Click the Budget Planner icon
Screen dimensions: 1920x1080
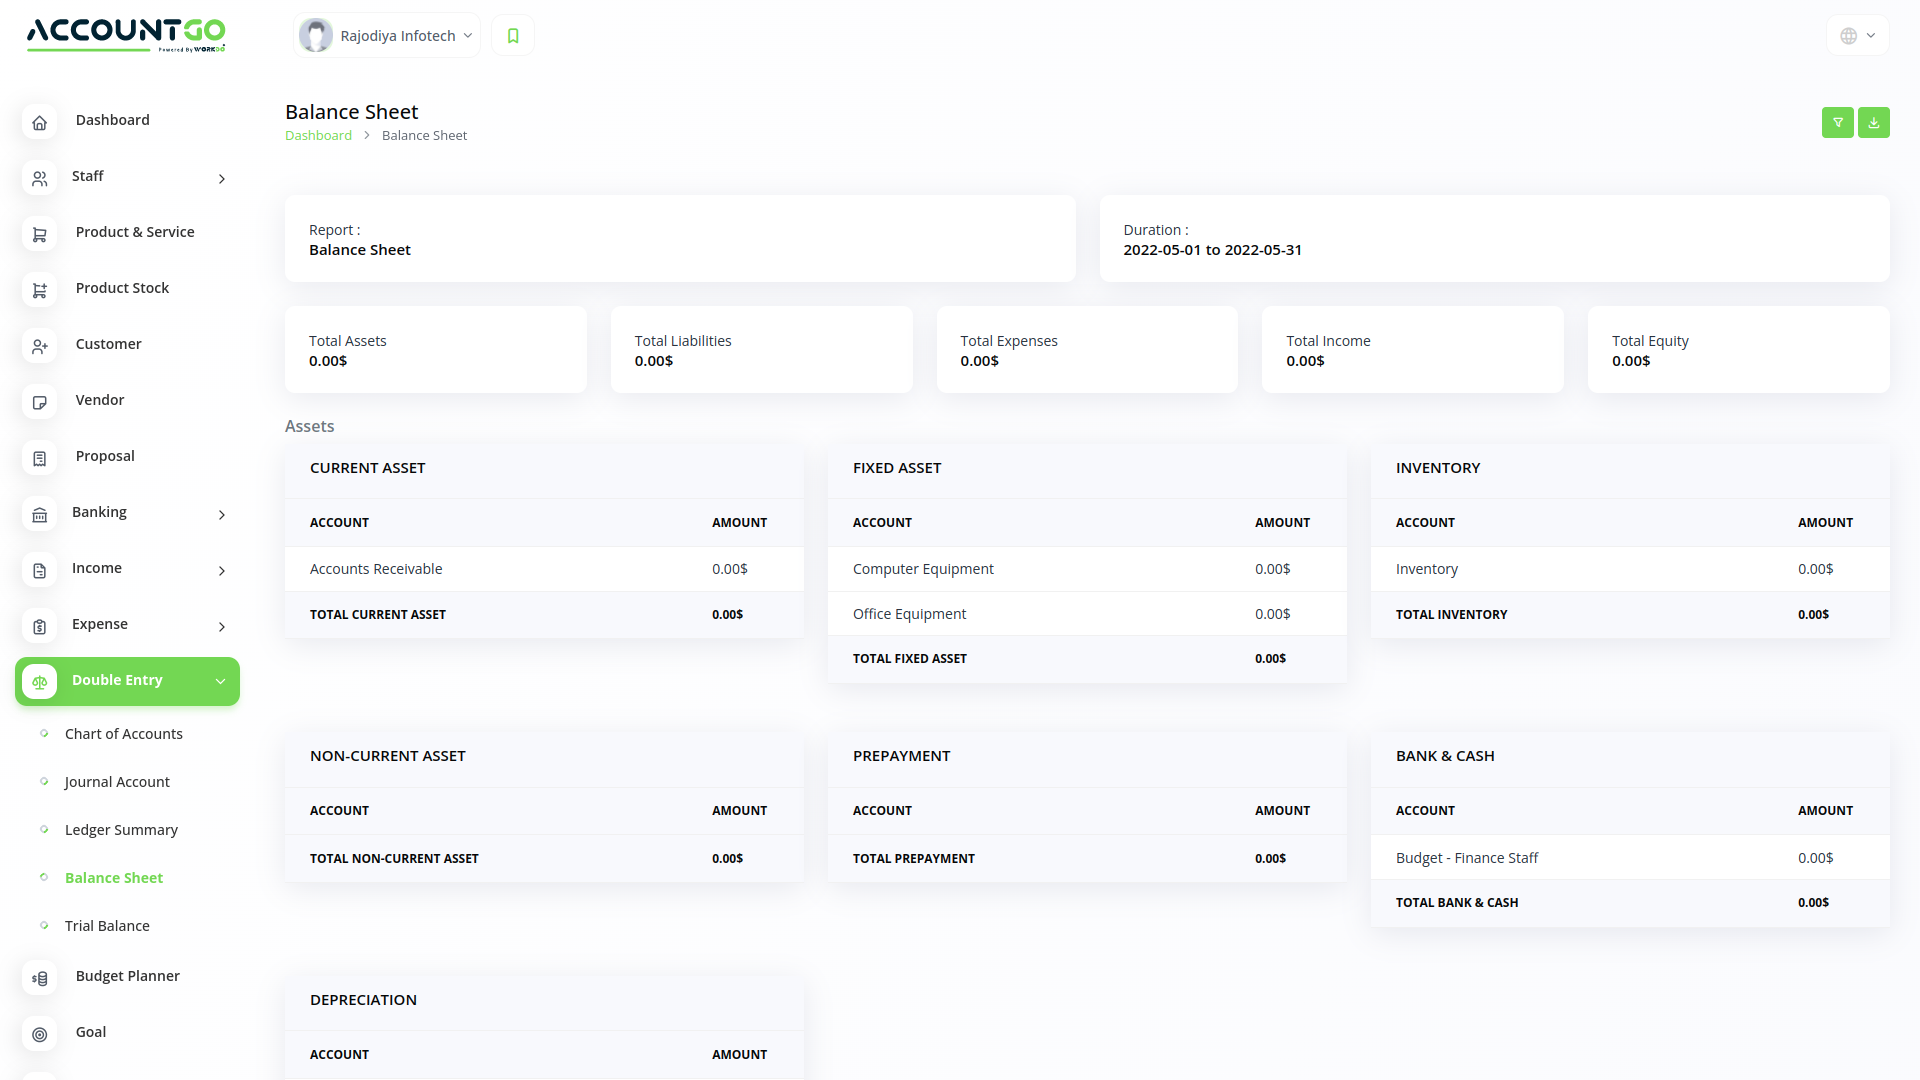pos(39,978)
